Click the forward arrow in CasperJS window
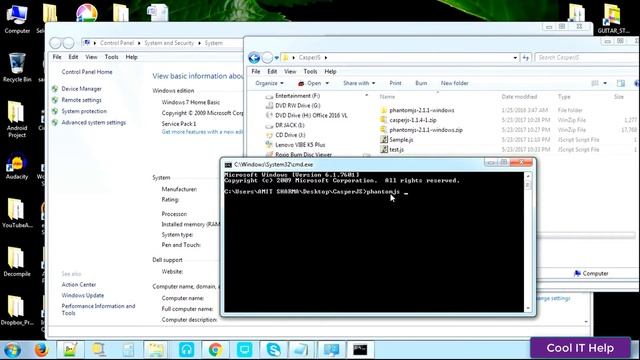The image size is (640, 360). coord(267,58)
